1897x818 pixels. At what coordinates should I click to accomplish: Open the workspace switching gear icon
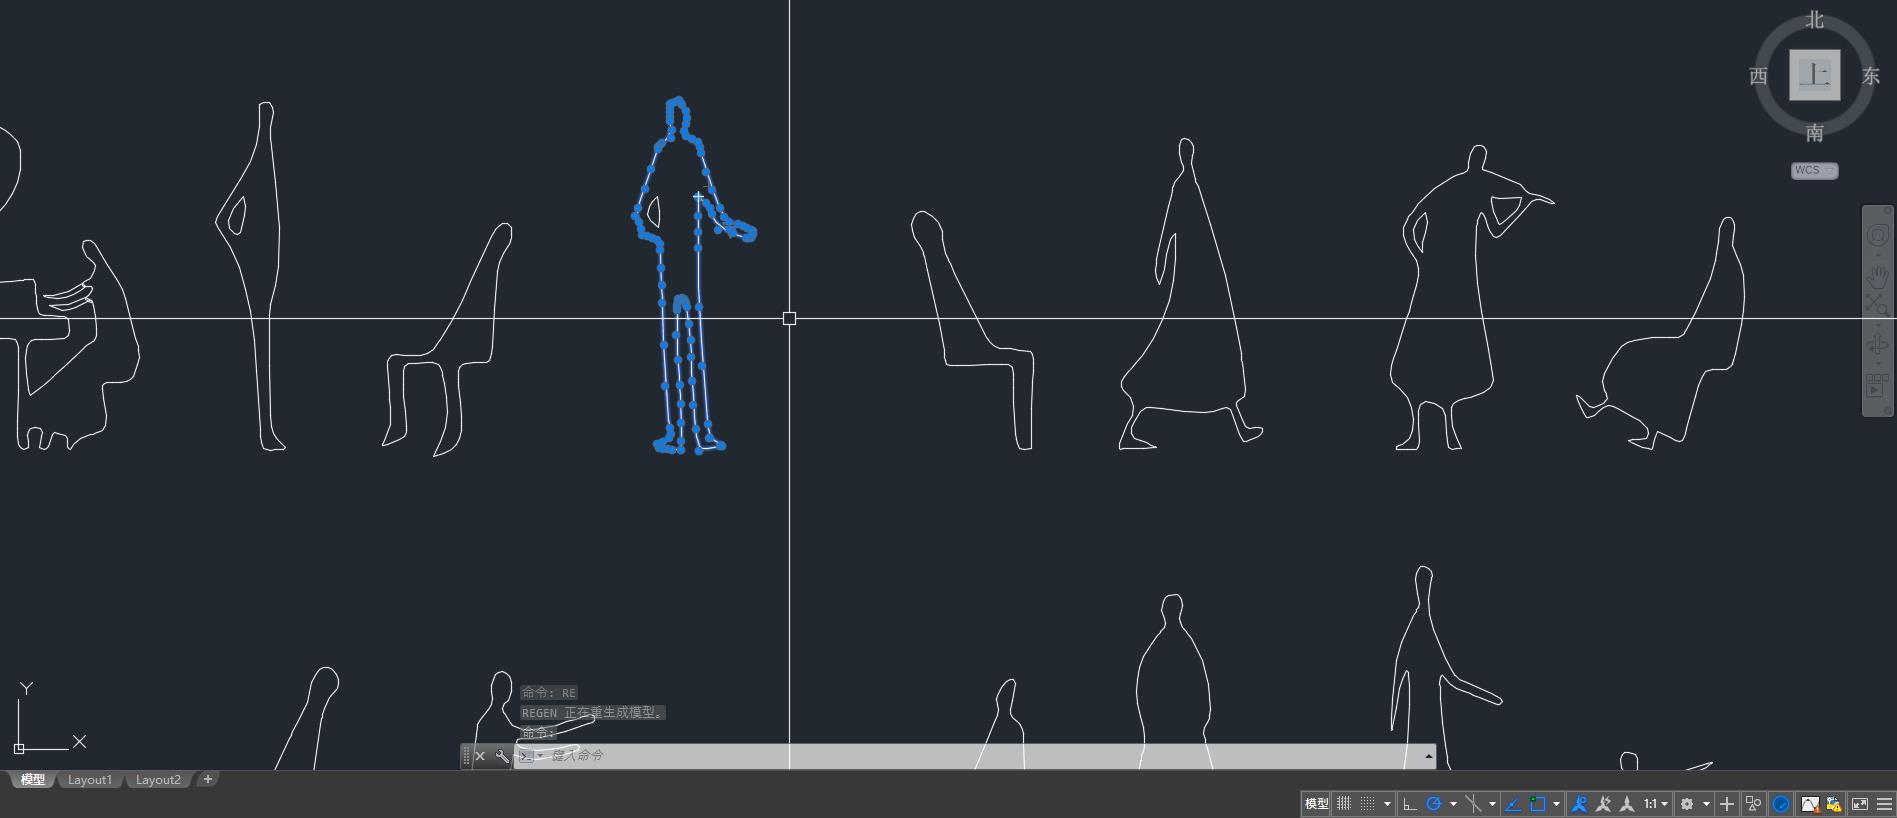coord(1687,804)
